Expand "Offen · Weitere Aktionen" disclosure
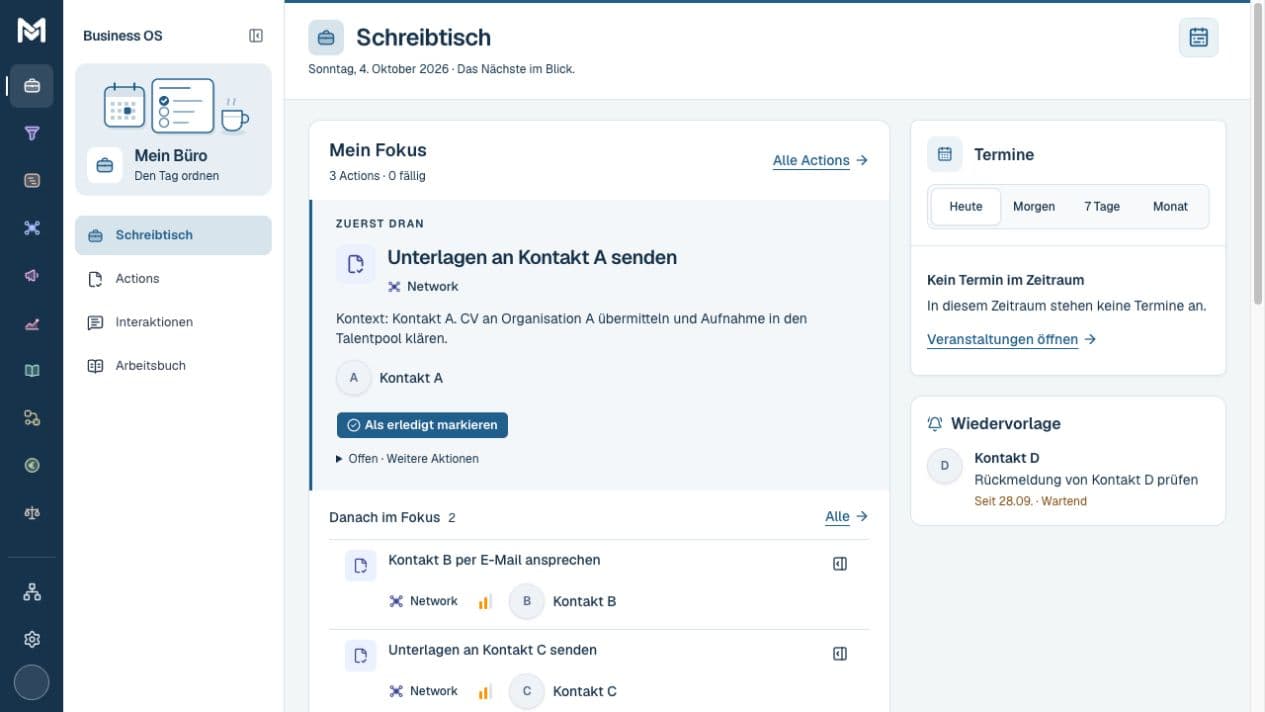Viewport: 1265px width, 712px height. pos(408,459)
